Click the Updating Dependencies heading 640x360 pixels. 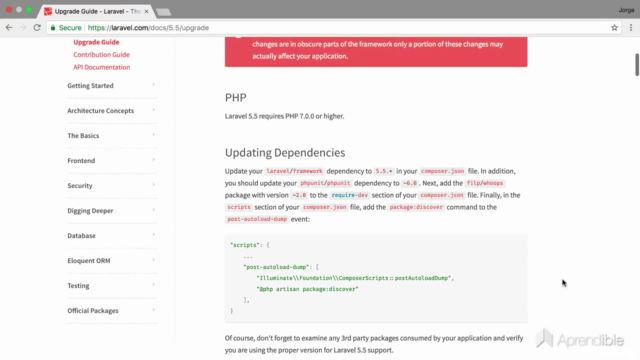(x=285, y=152)
